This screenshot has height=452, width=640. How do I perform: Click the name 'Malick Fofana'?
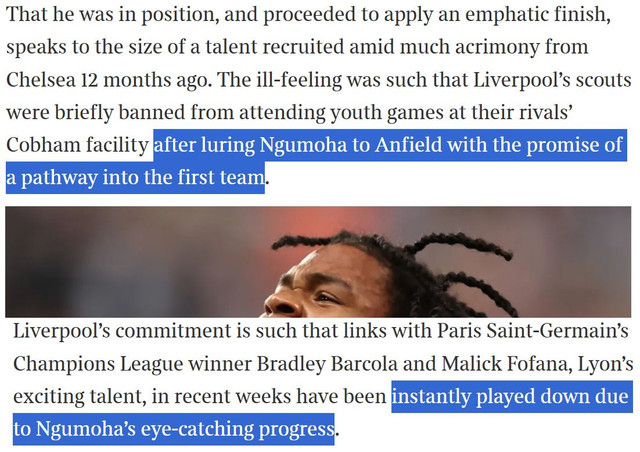click(507, 364)
